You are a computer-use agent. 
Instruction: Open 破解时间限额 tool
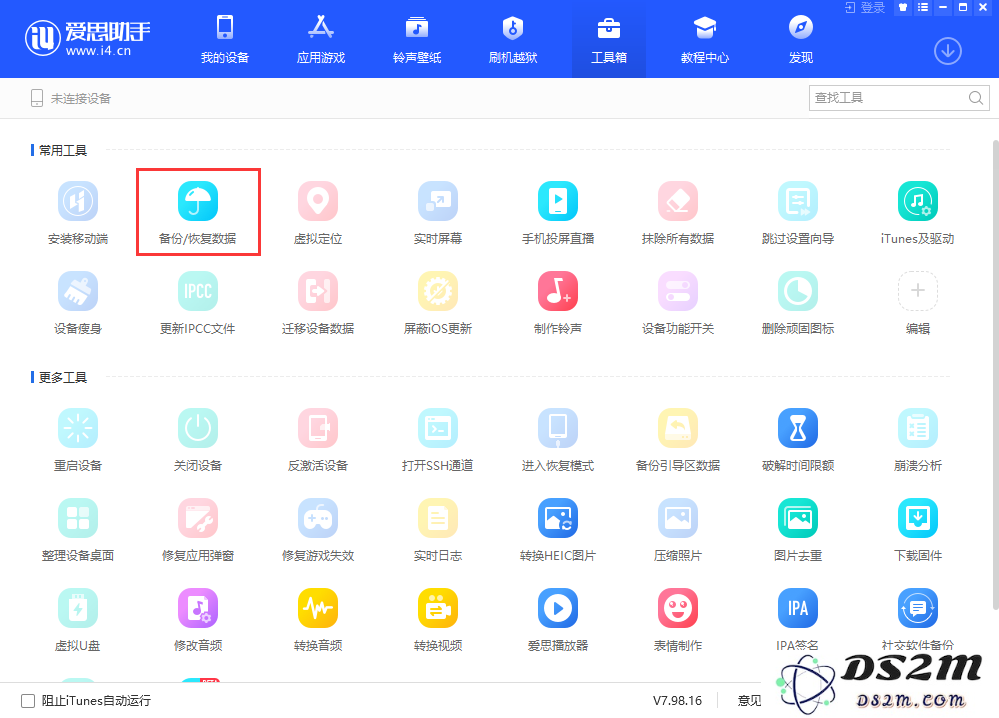[x=798, y=440]
